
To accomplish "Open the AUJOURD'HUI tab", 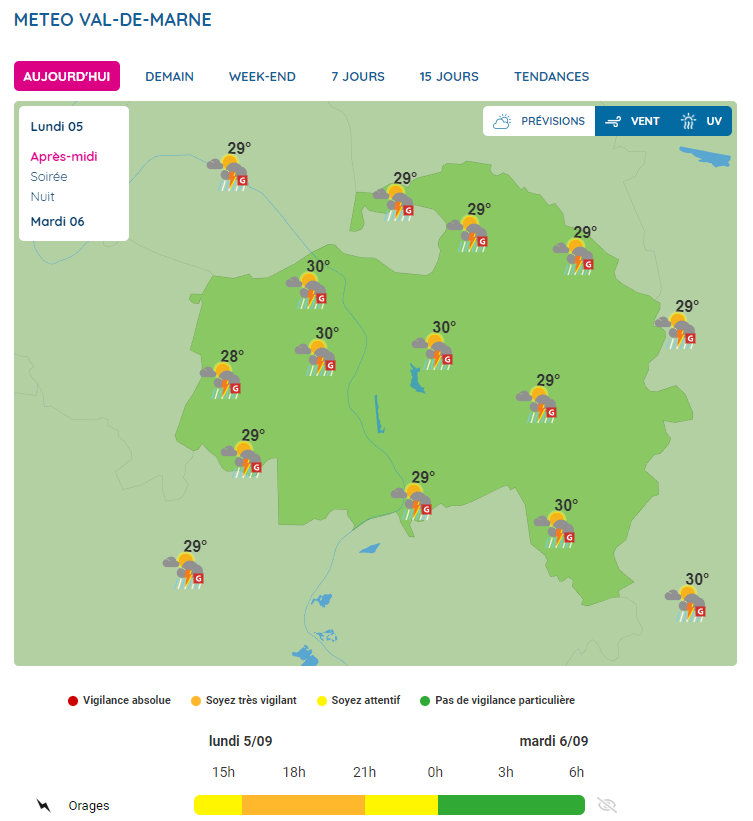I will pyautogui.click(x=67, y=76).
